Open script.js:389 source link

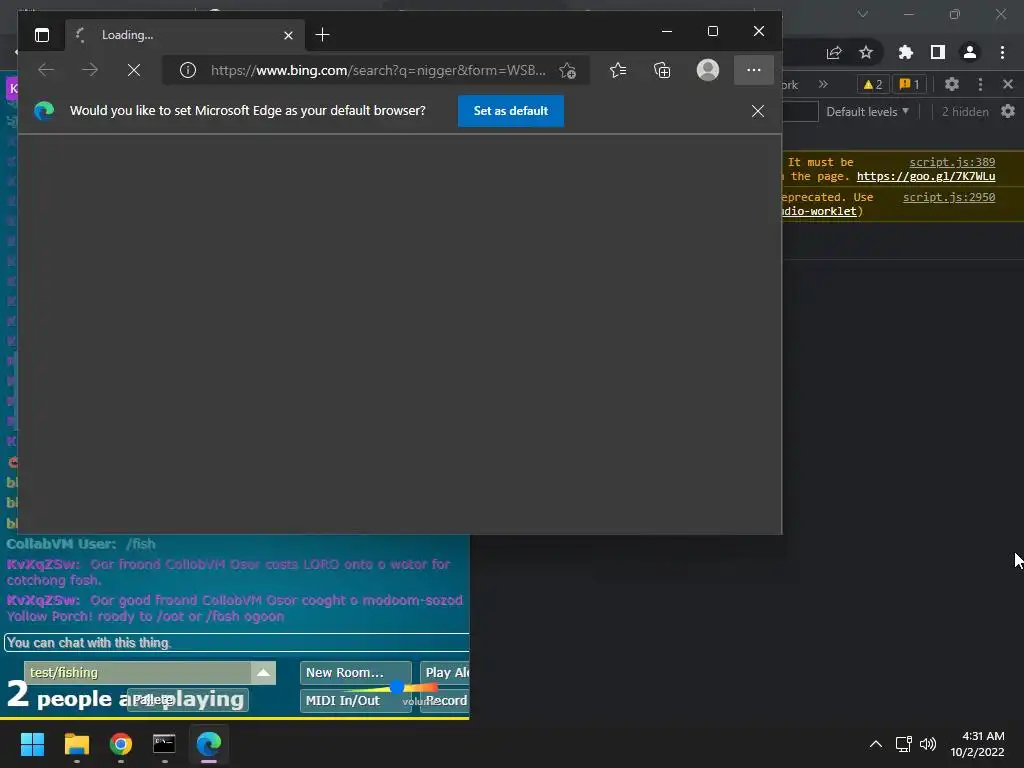(x=952, y=162)
